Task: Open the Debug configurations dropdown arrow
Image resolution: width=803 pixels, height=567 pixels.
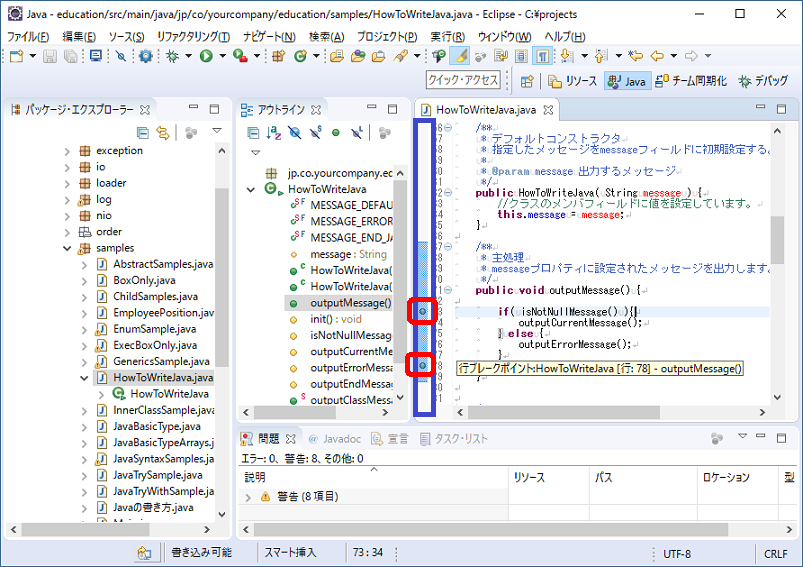Action: (x=188, y=56)
